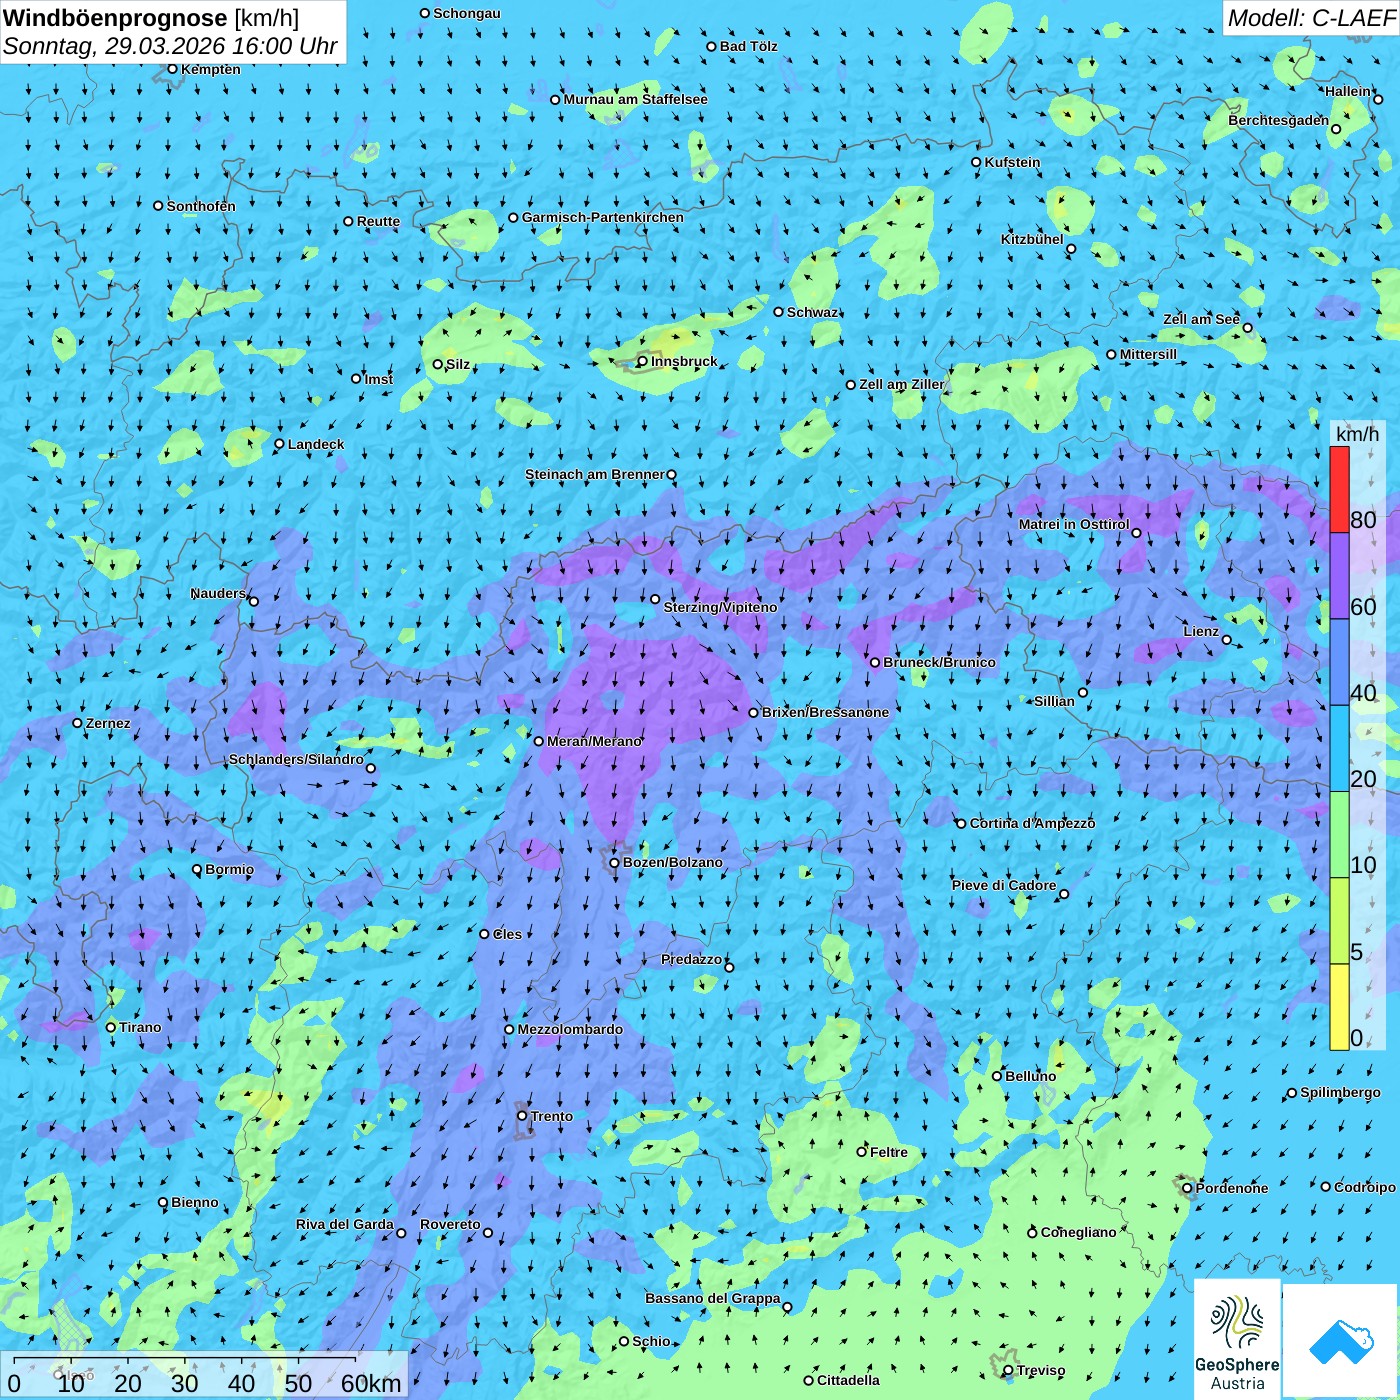Click the Modell: C-LAEF label
The image size is (1400, 1400).
click(x=1311, y=18)
